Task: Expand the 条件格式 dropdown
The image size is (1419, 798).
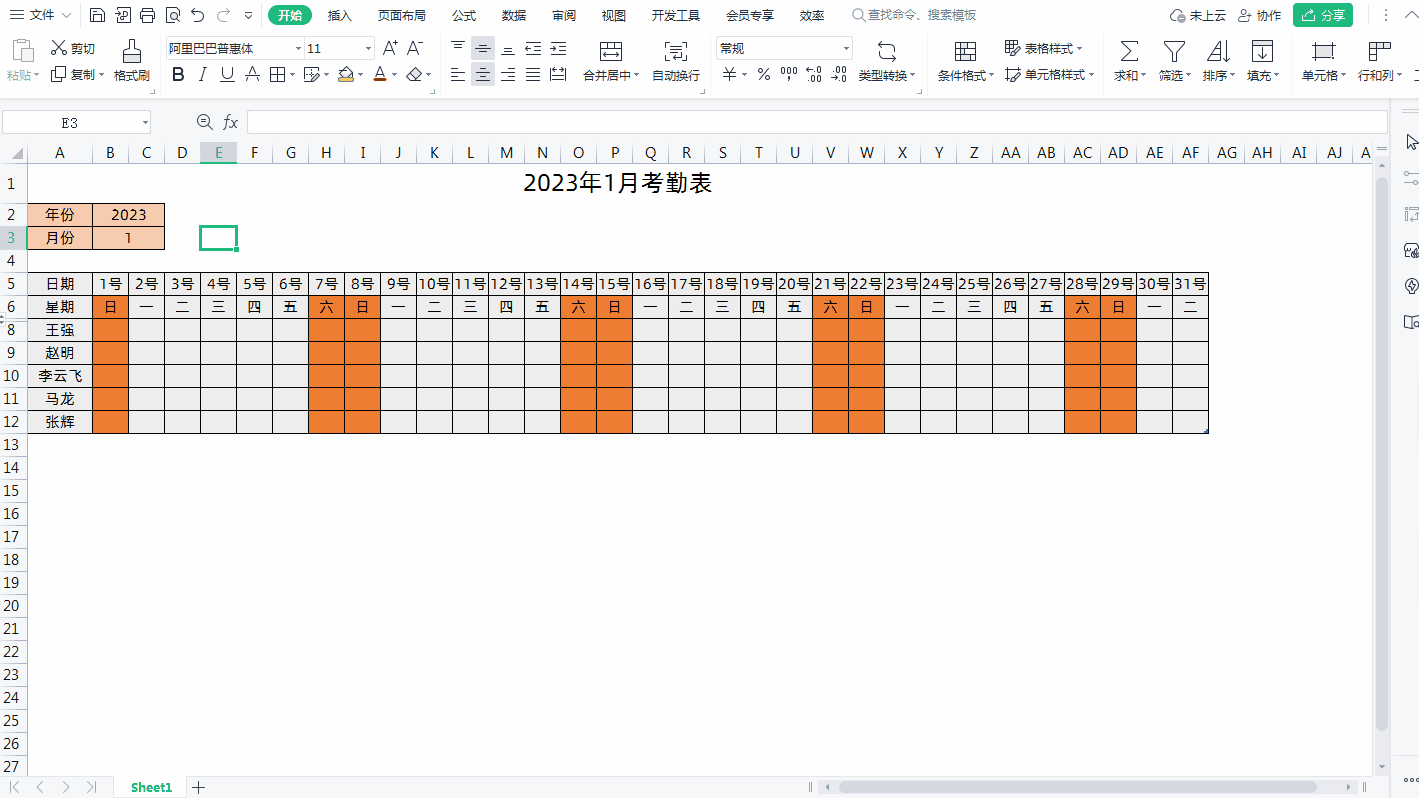Action: pos(991,75)
